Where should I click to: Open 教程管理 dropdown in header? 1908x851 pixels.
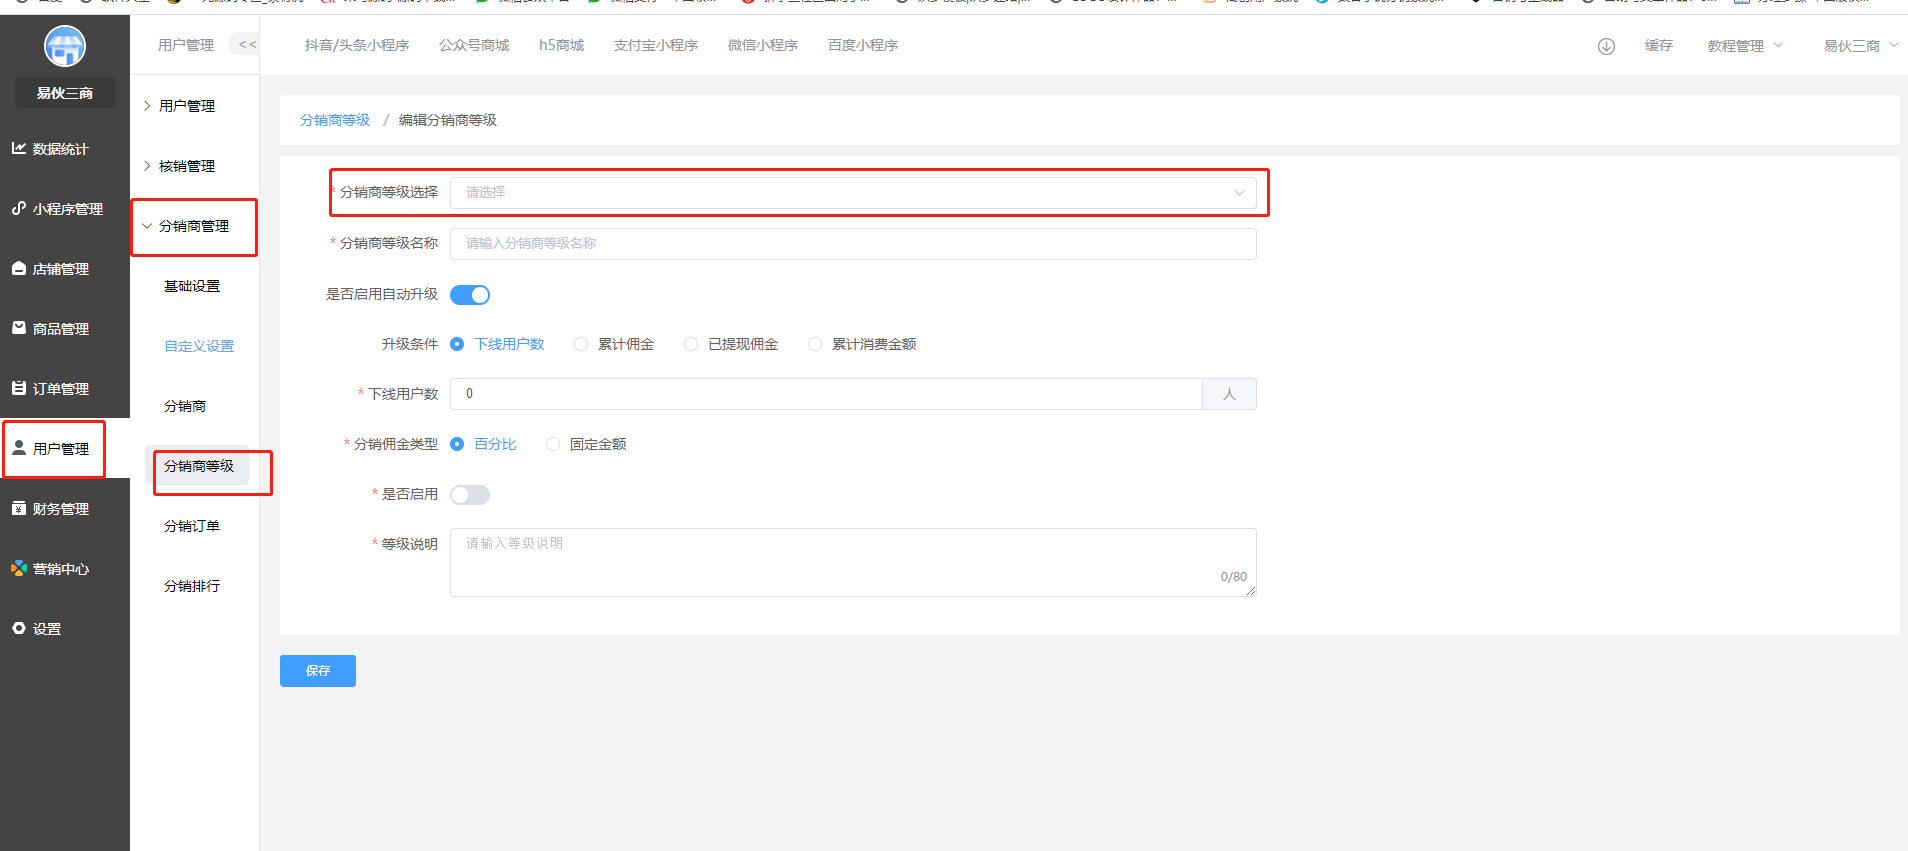[1745, 46]
